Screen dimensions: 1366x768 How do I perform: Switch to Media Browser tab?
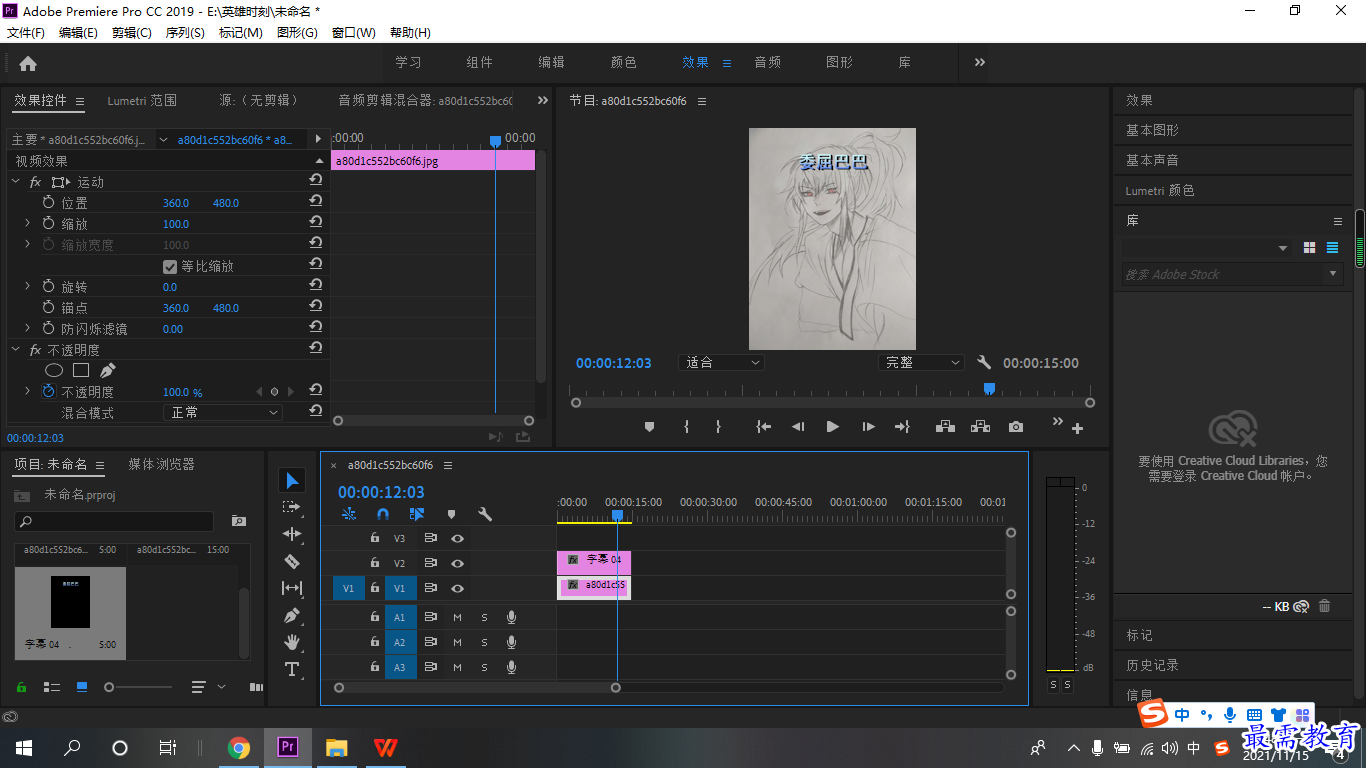[161, 464]
